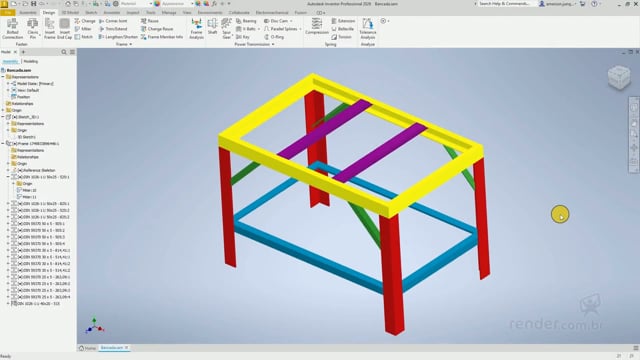Screen dimensions: 640x360
Task: Open the File menu tab
Action: click(7, 13)
